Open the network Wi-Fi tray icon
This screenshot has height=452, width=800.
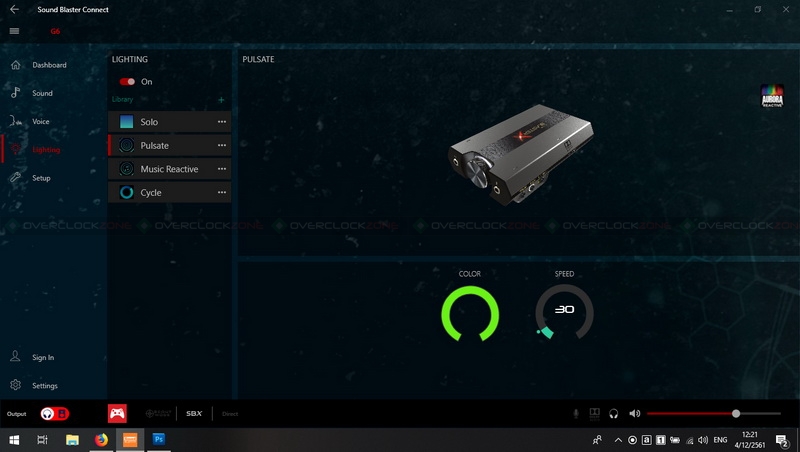click(689, 440)
